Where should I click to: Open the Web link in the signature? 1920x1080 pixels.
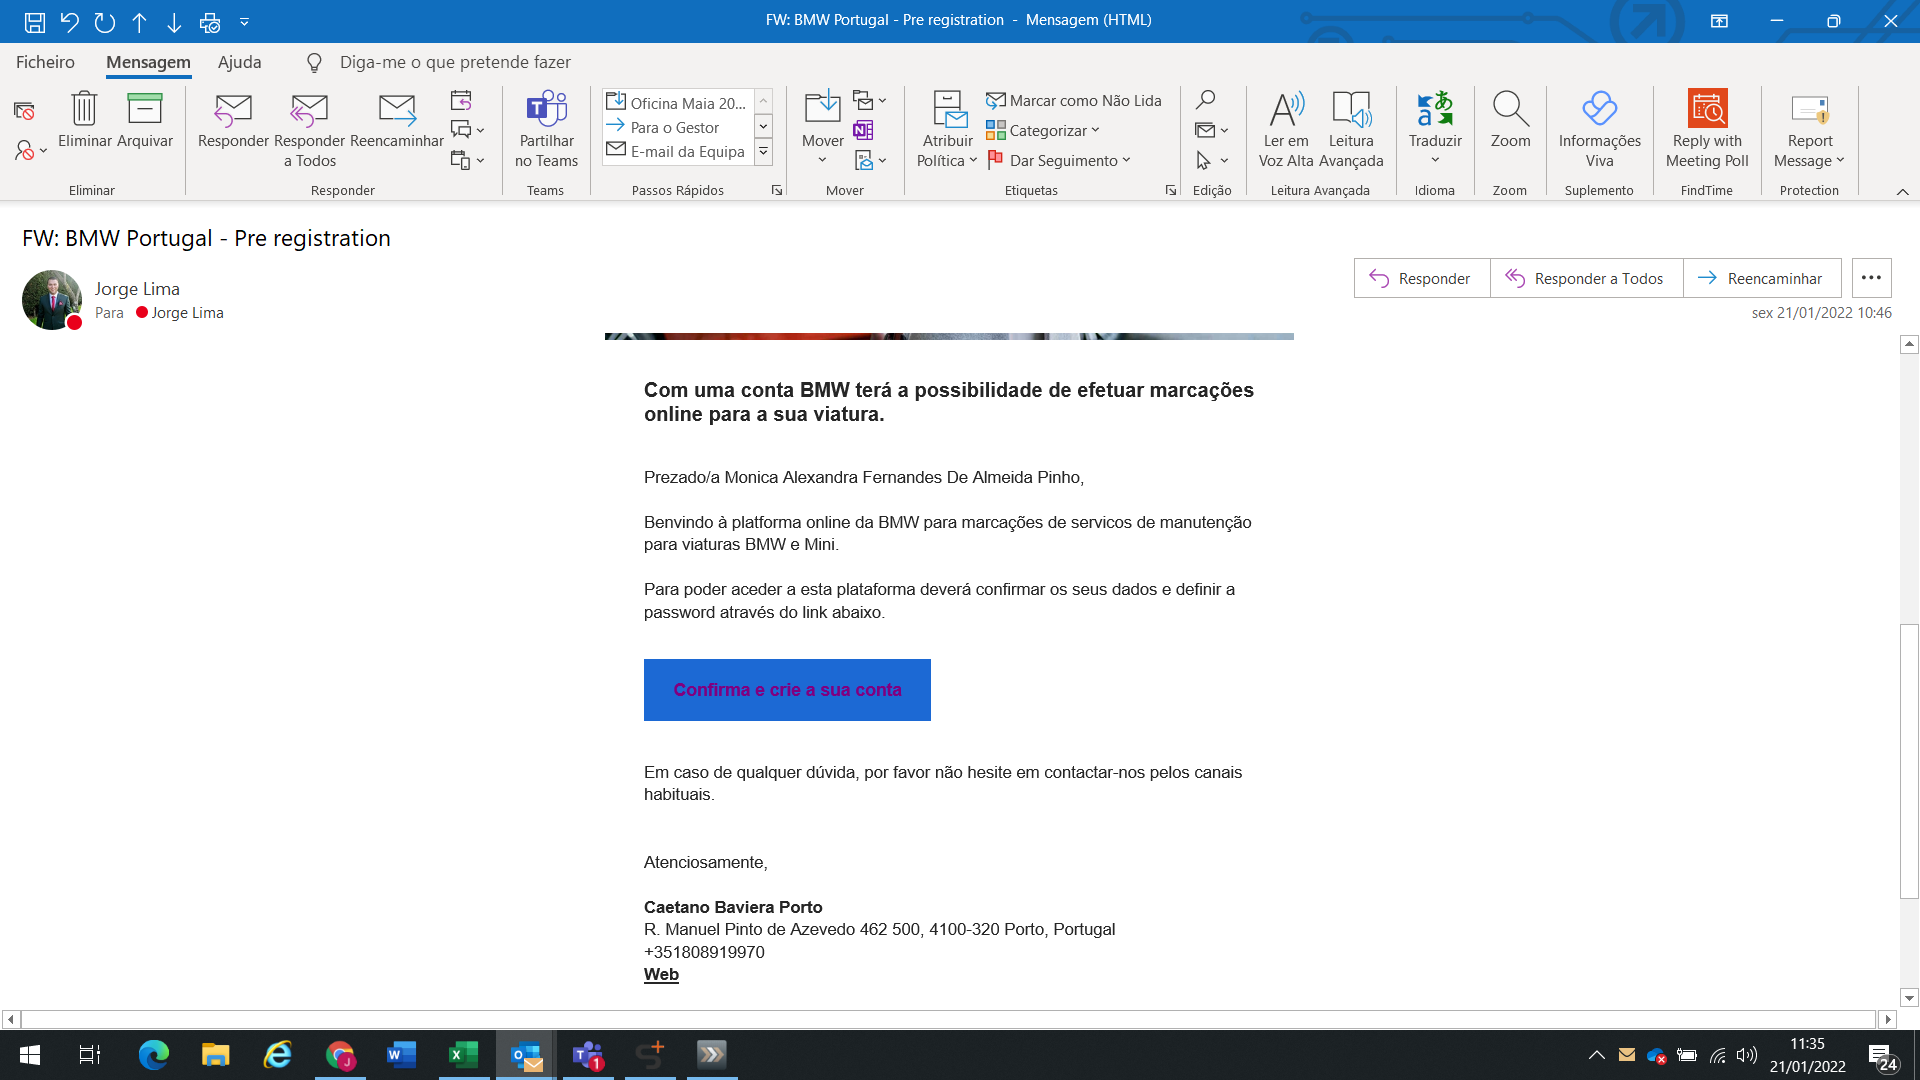click(661, 974)
